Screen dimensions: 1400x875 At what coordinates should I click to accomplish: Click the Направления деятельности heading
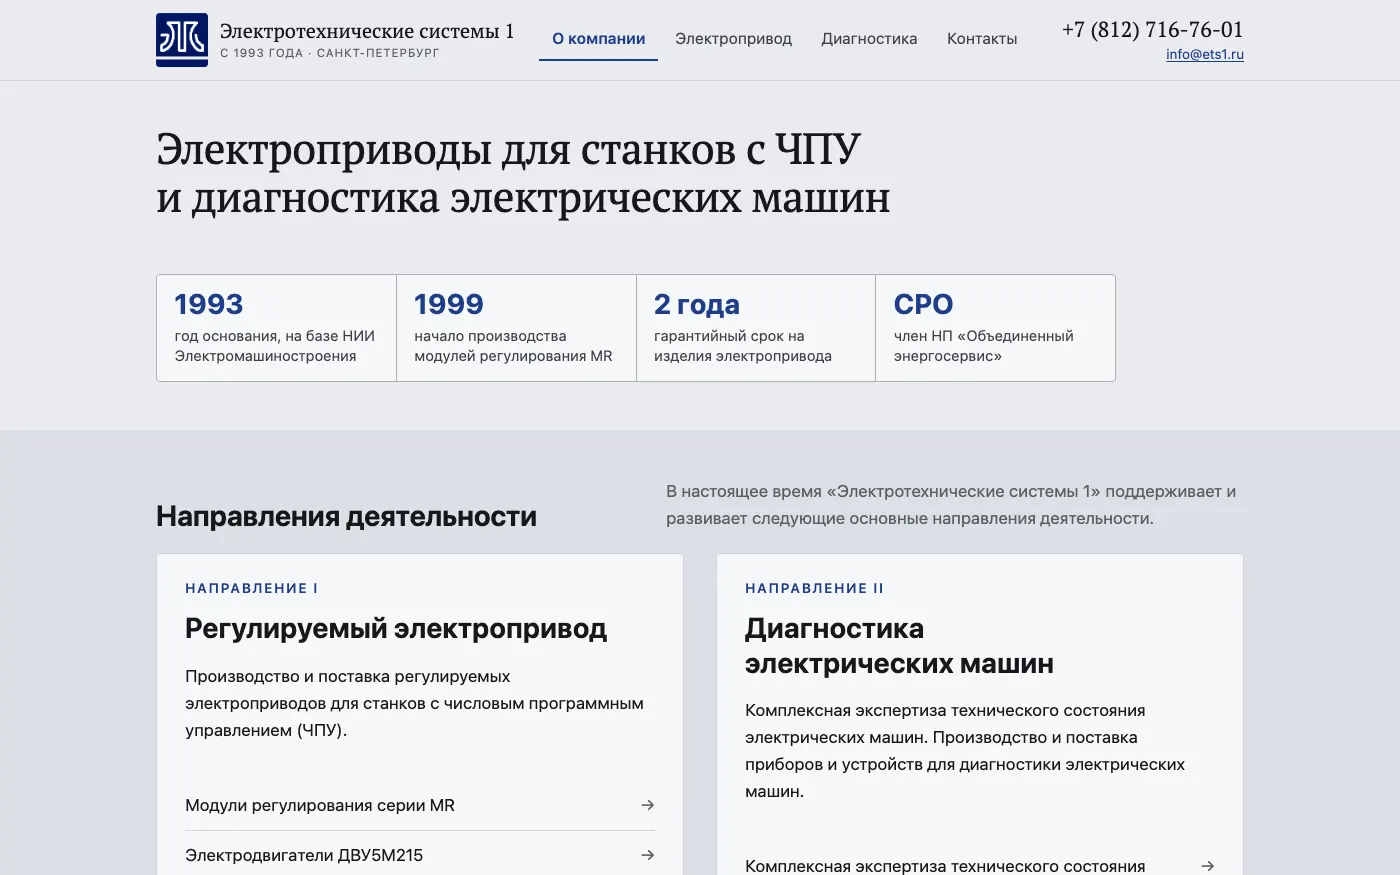(346, 516)
